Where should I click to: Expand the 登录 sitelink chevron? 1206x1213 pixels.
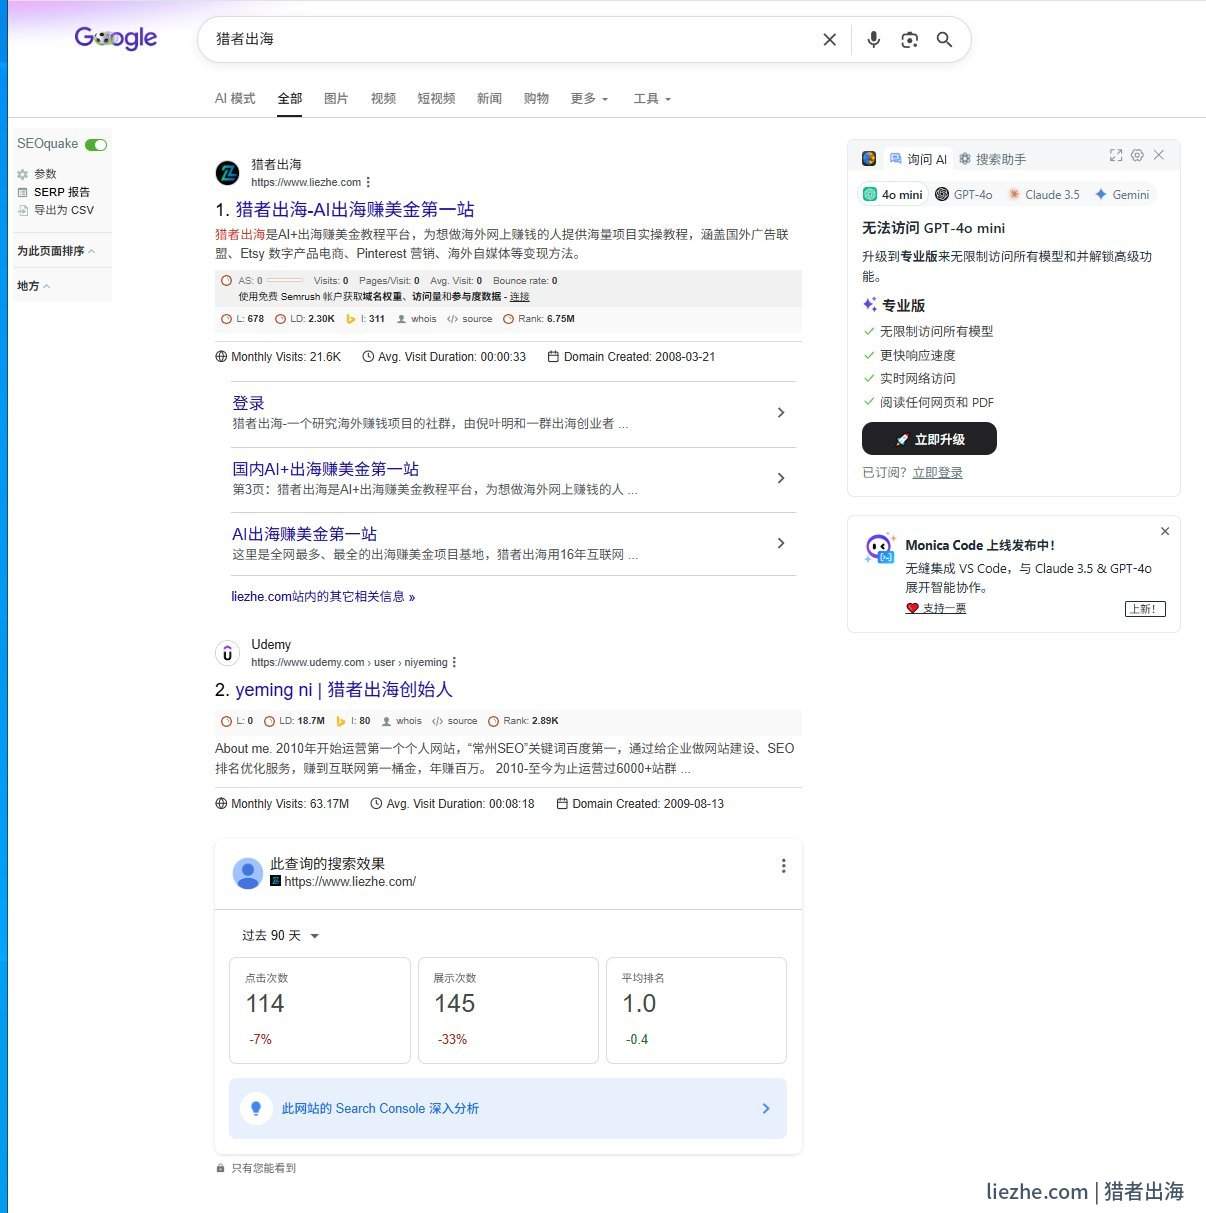click(x=781, y=412)
